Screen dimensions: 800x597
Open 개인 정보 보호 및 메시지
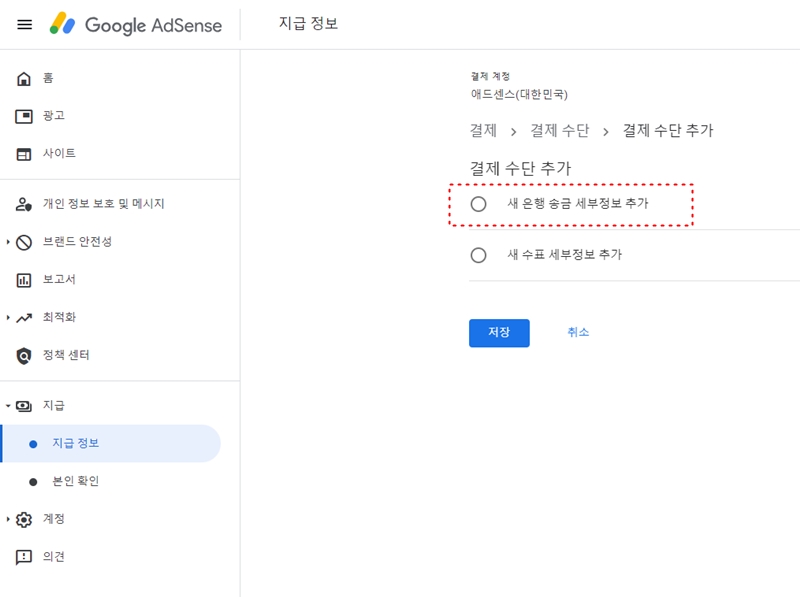104,204
